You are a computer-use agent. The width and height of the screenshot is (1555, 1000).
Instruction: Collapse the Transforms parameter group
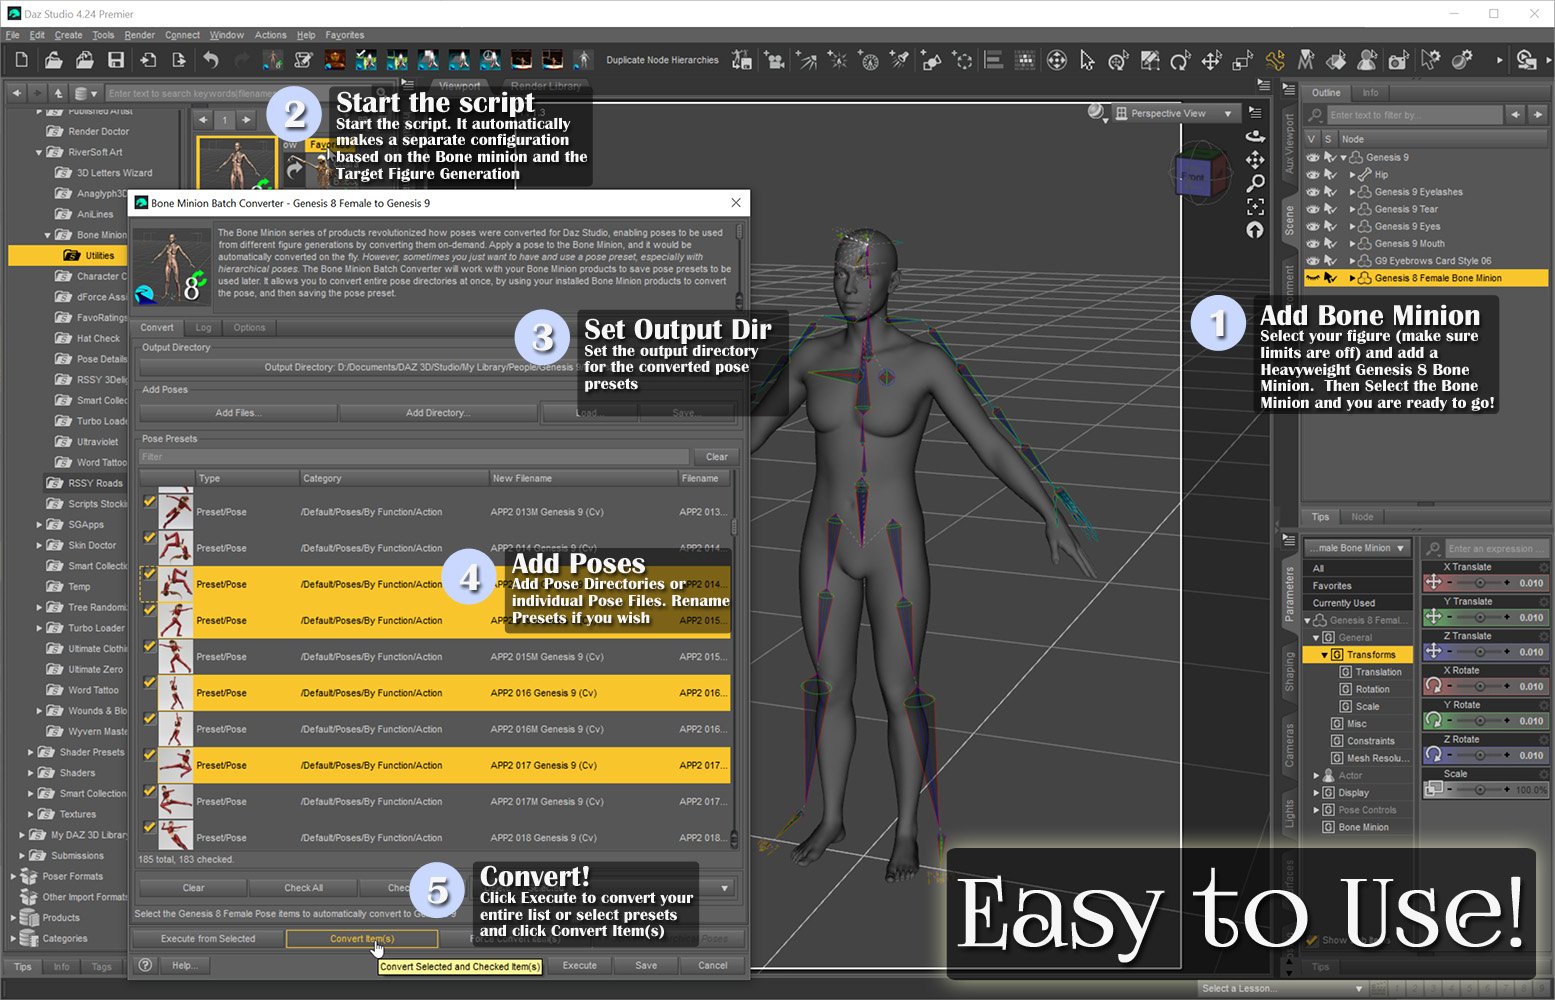1325,655
